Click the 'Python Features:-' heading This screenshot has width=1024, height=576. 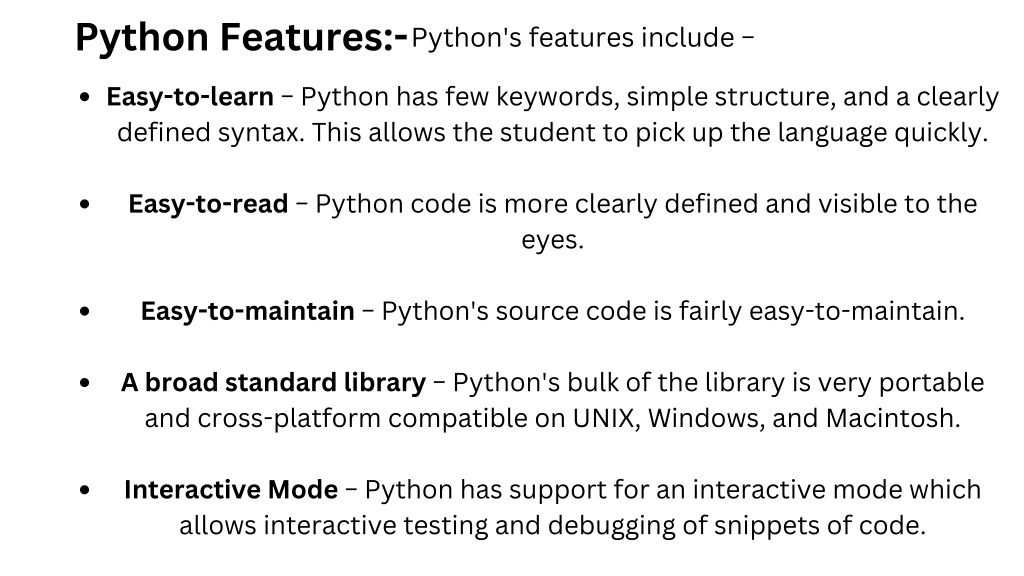(x=241, y=37)
